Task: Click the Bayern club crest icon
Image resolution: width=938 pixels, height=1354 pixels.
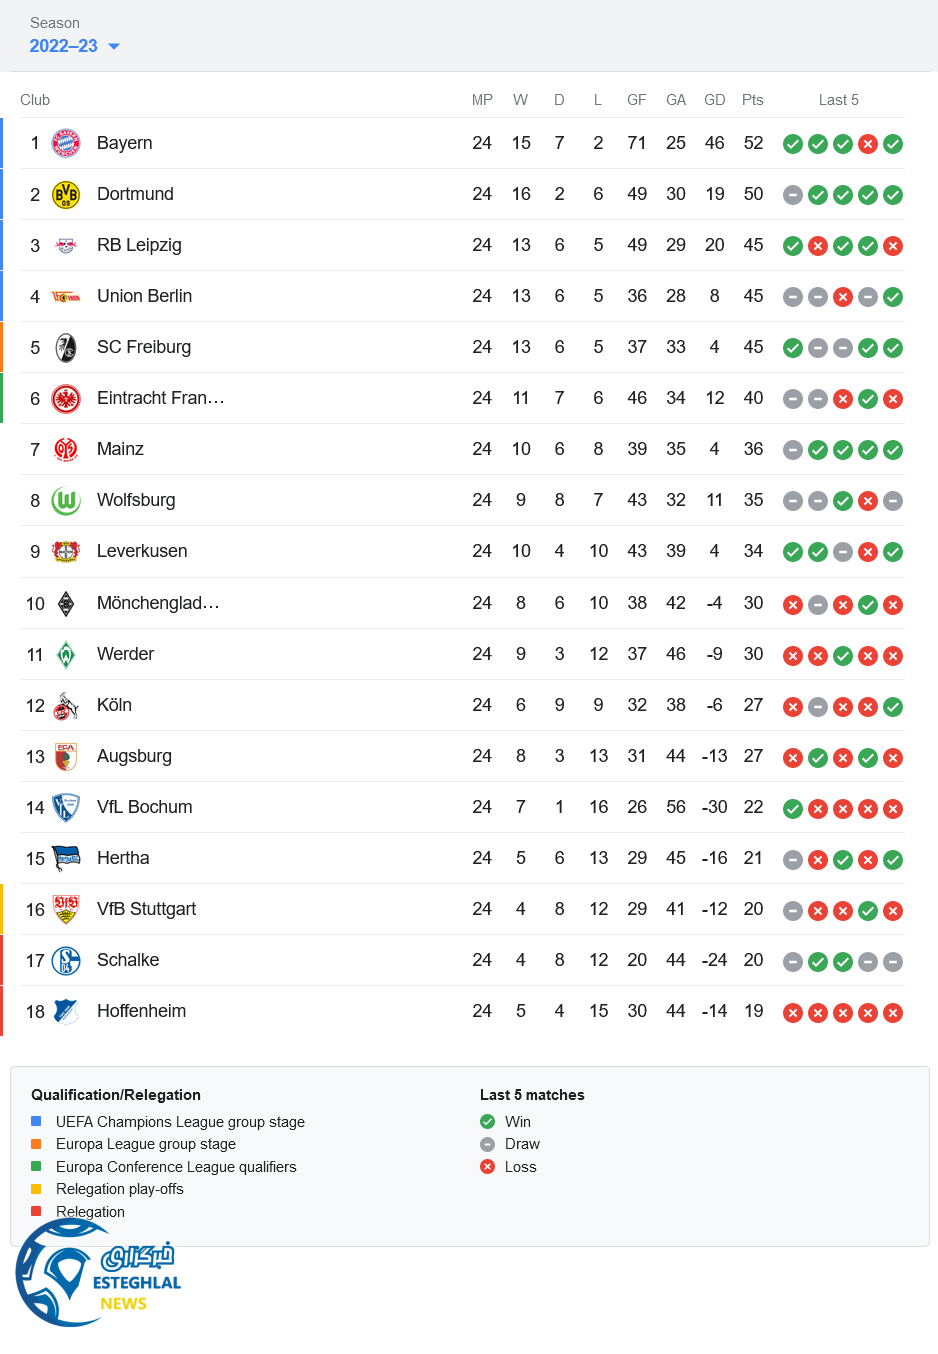Action: point(66,143)
